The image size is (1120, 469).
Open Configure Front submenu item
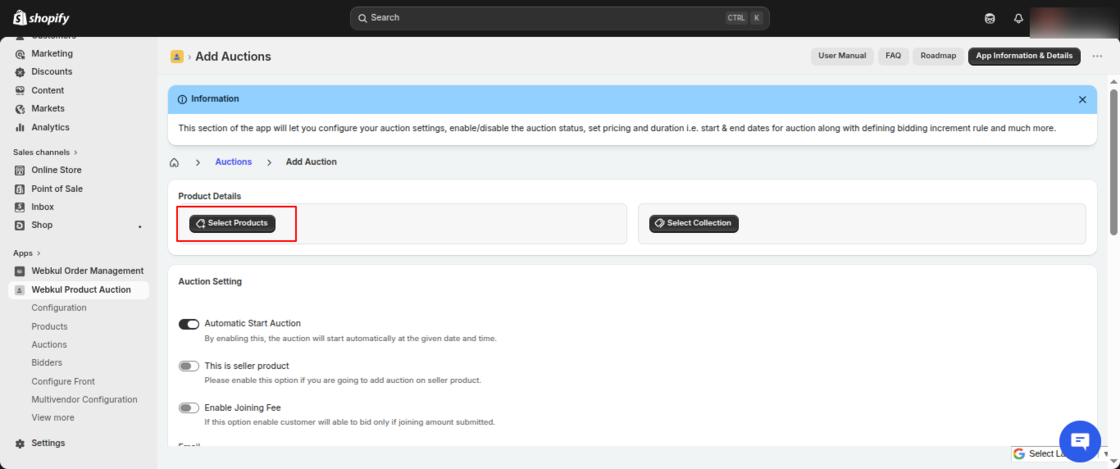click(x=63, y=382)
